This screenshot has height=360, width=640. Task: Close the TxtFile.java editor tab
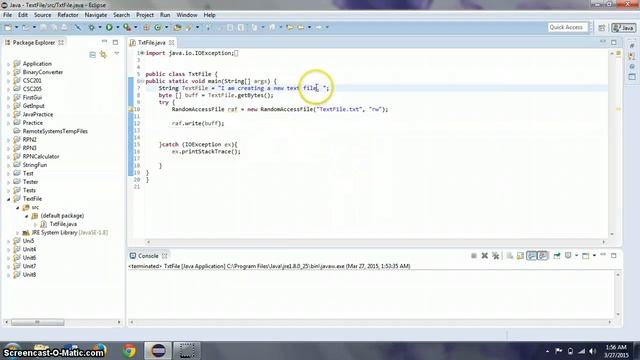[x=171, y=42]
